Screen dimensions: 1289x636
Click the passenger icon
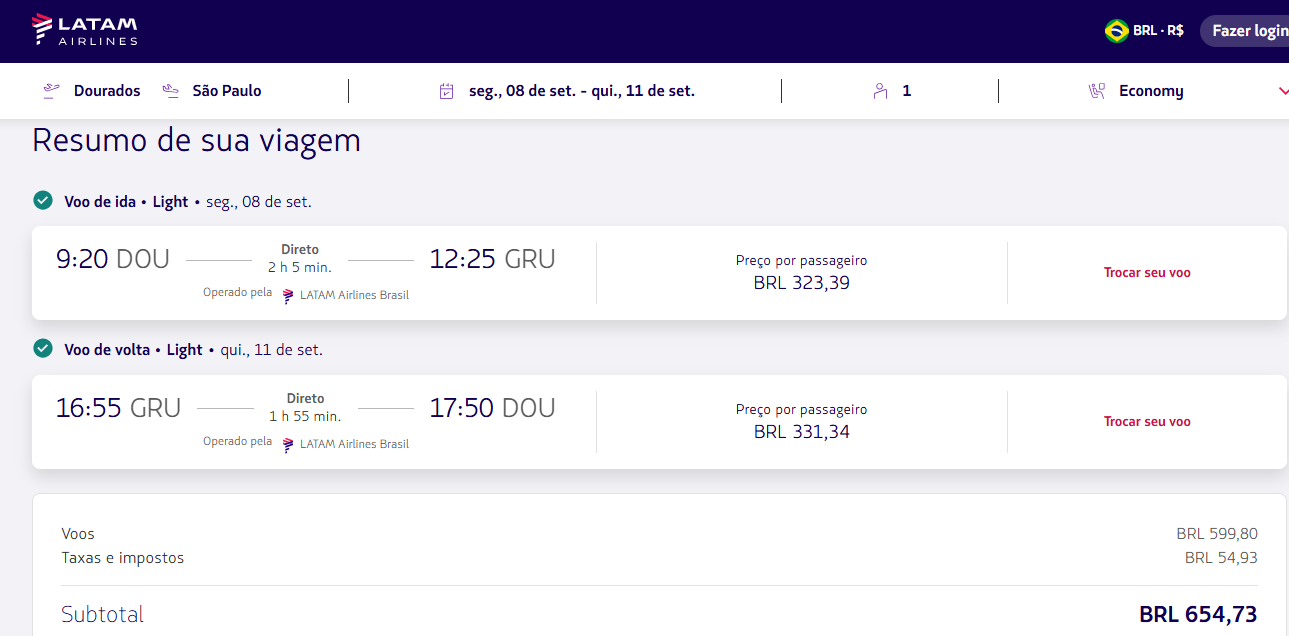[x=880, y=91]
